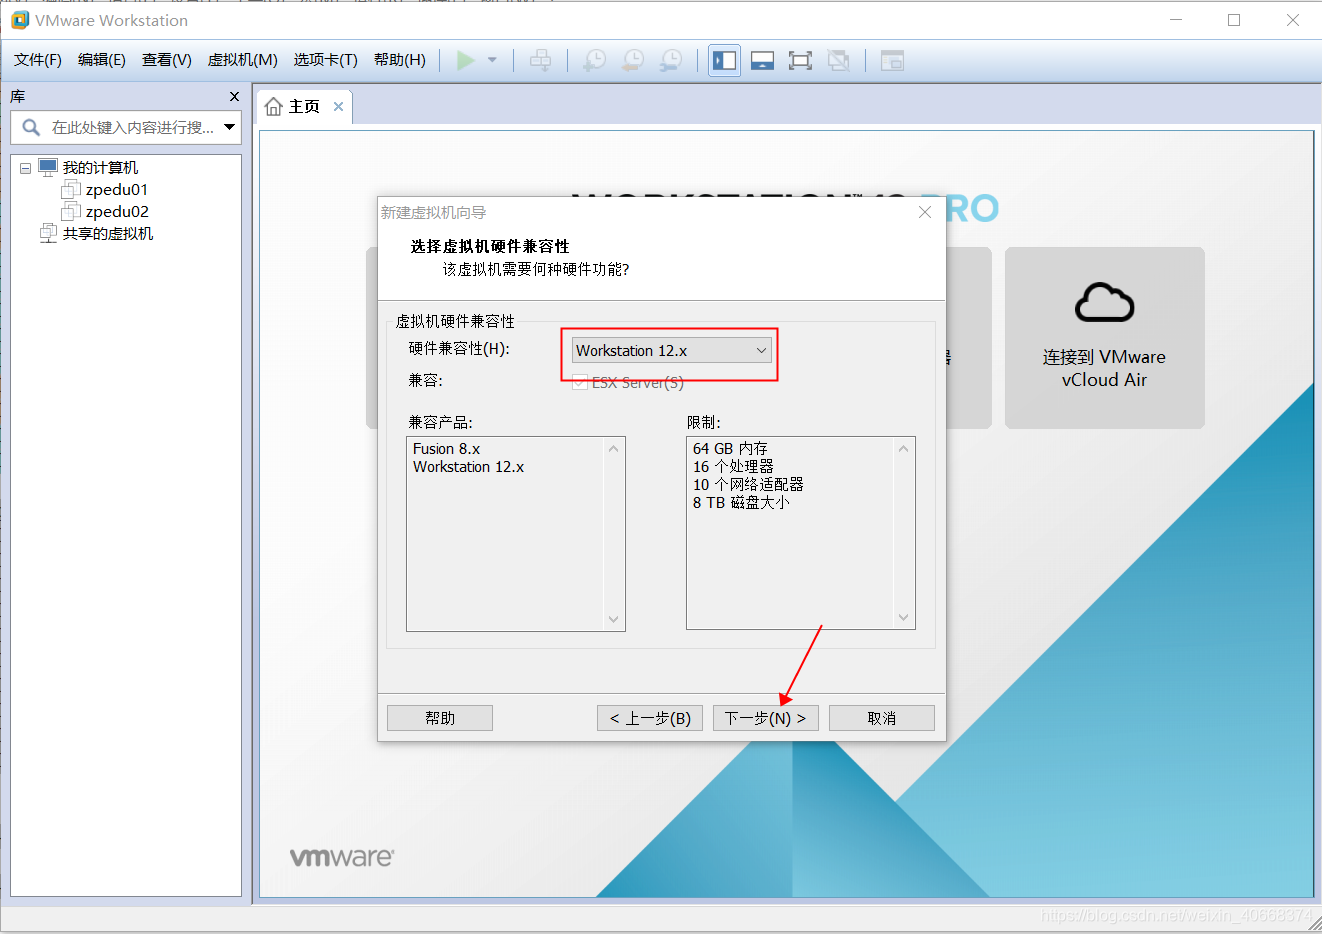Click the 上一步(B) back button
This screenshot has height=934, width=1322.
click(650, 718)
